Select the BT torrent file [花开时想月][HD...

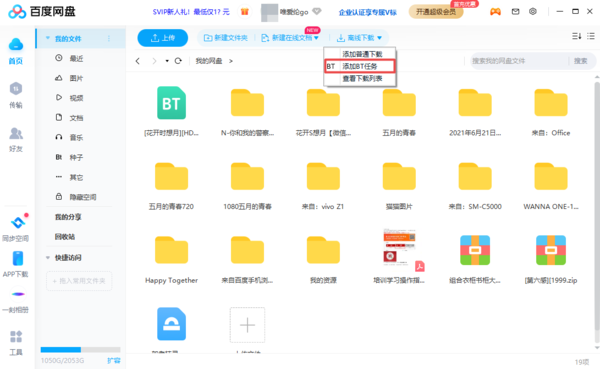pos(171,111)
